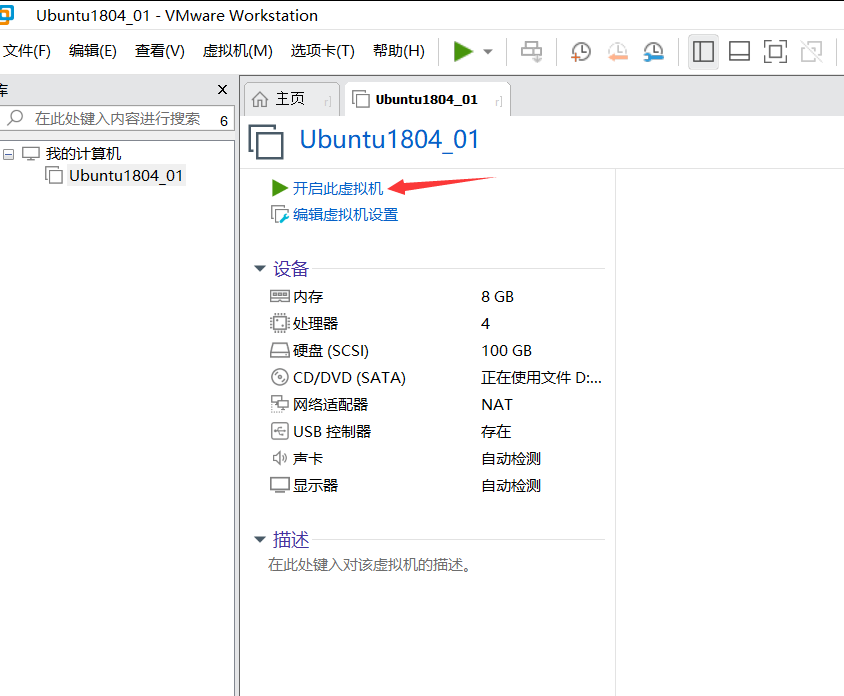Click the description text input area
844x696 pixels.
click(x=370, y=565)
